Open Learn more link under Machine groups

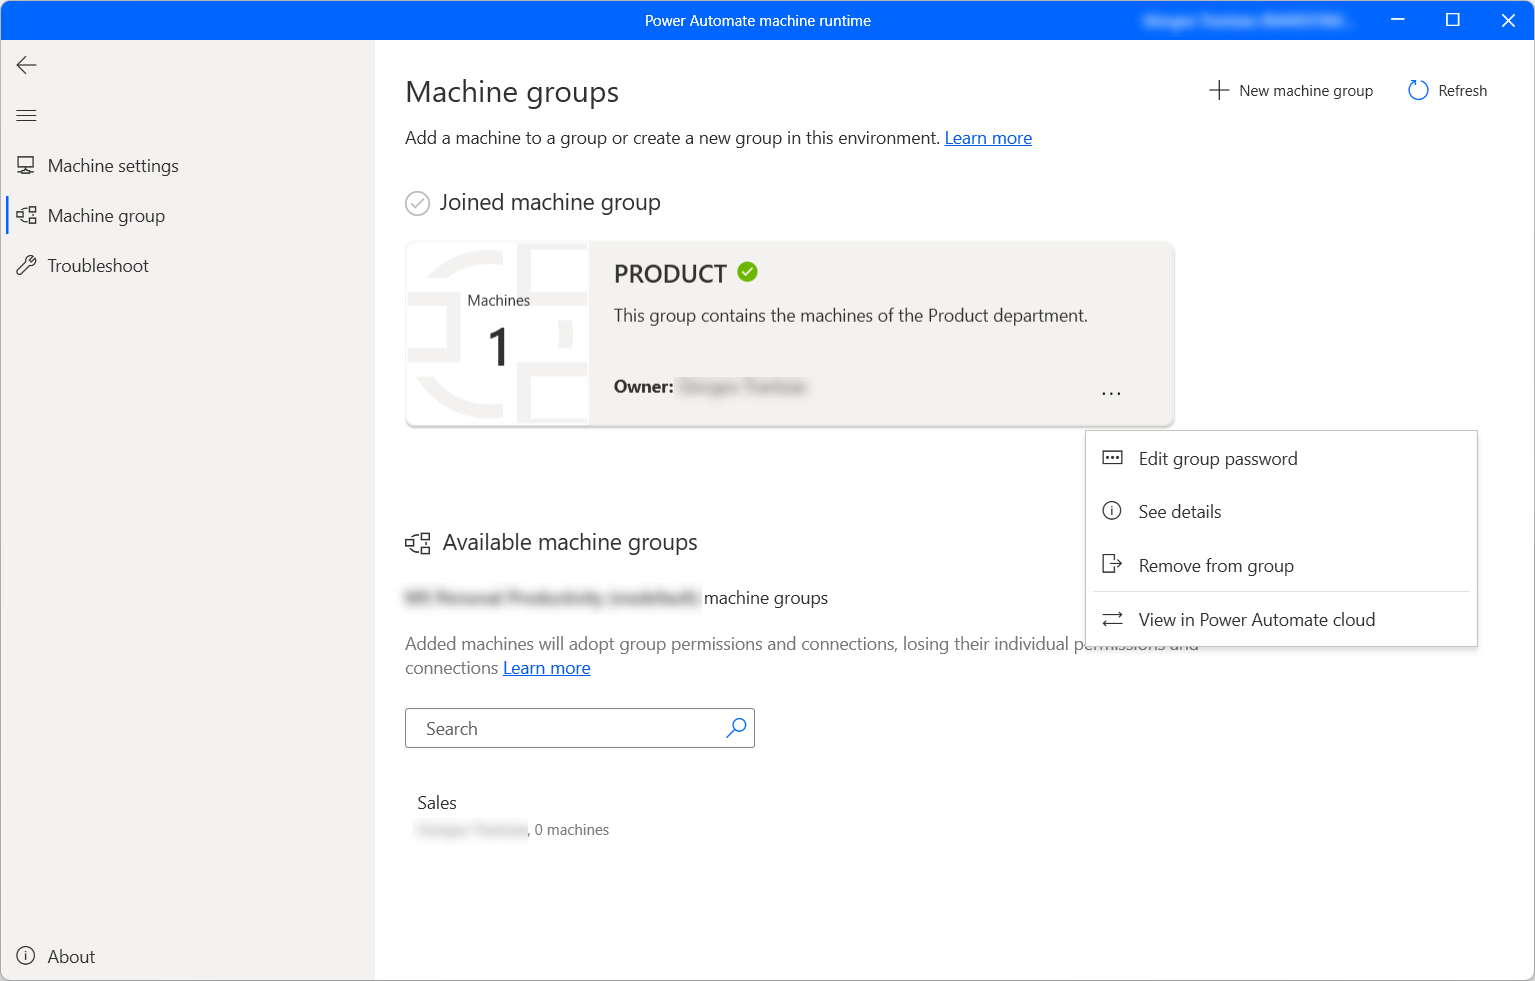pyautogui.click(x=988, y=138)
